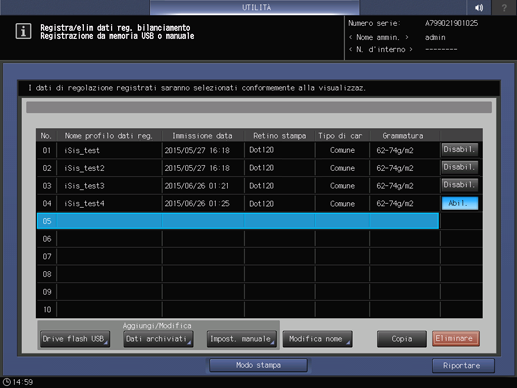The height and width of the screenshot is (388, 517).
Task: Open the Dati archiviati option
Action: 158,339
